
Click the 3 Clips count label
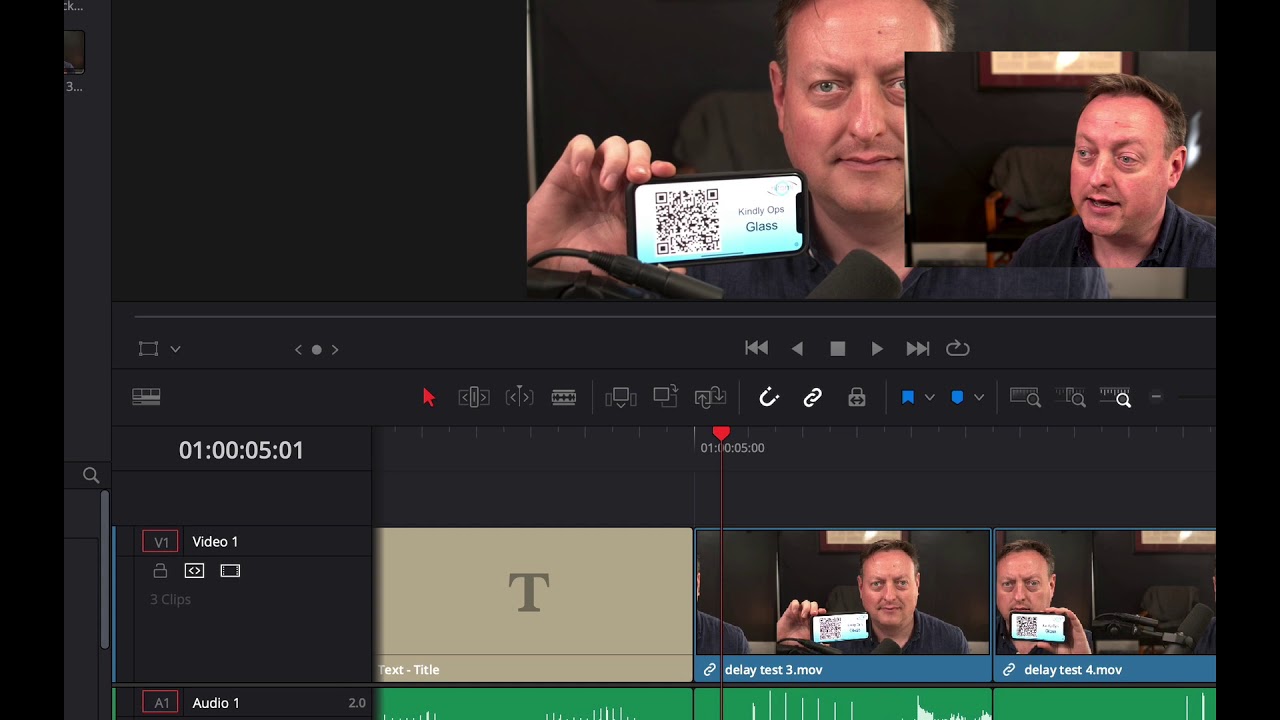coord(170,599)
